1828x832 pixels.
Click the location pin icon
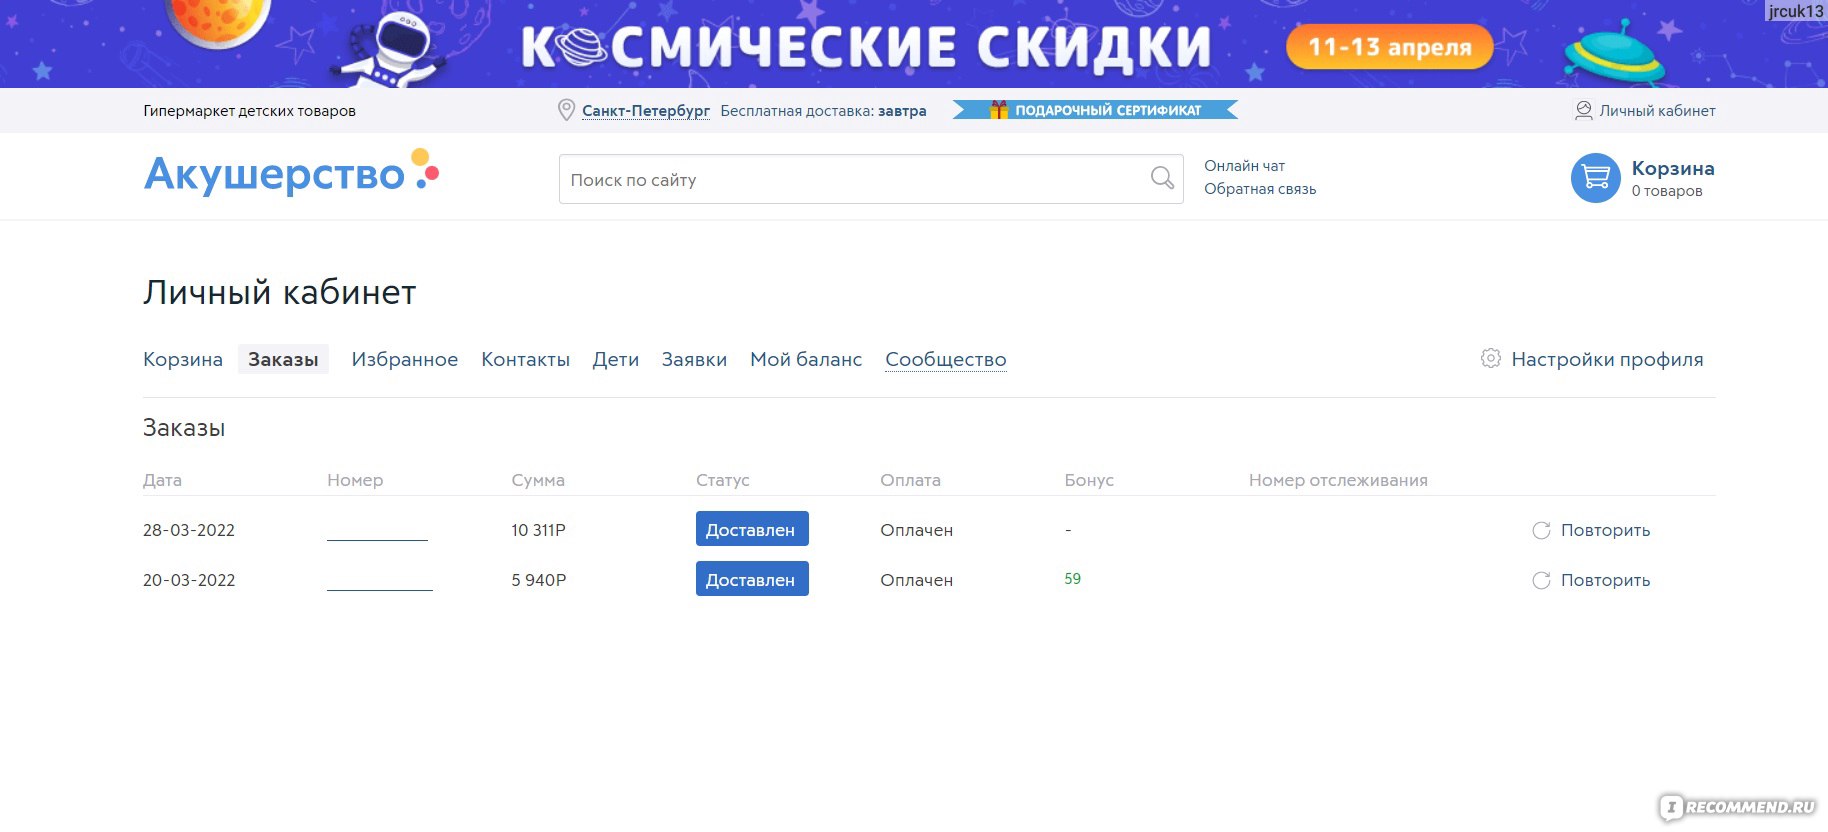tap(566, 110)
